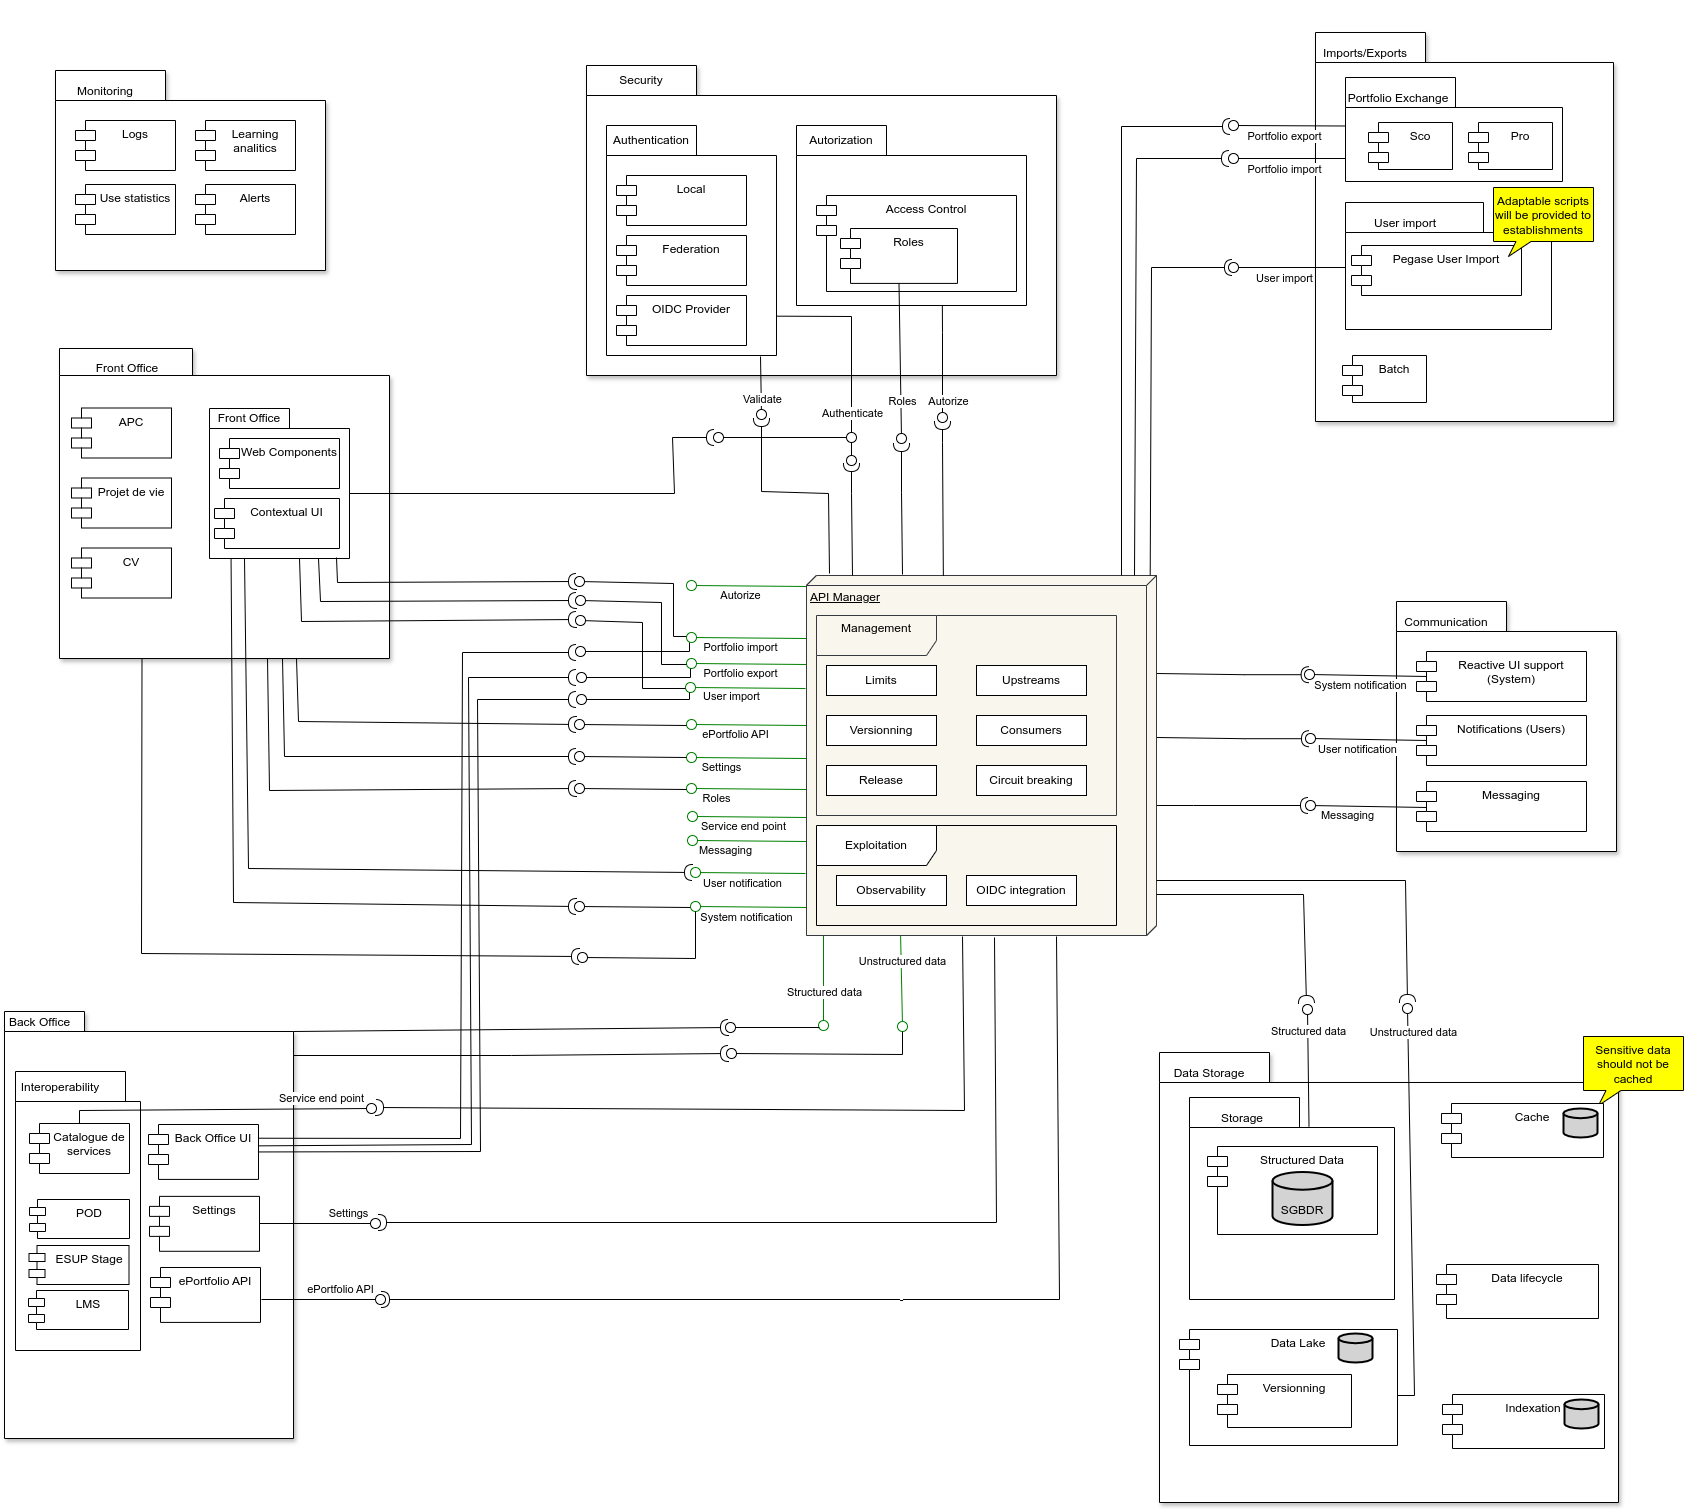1684x1510 pixels.
Task: Select the Access Control component label
Action: 926,209
